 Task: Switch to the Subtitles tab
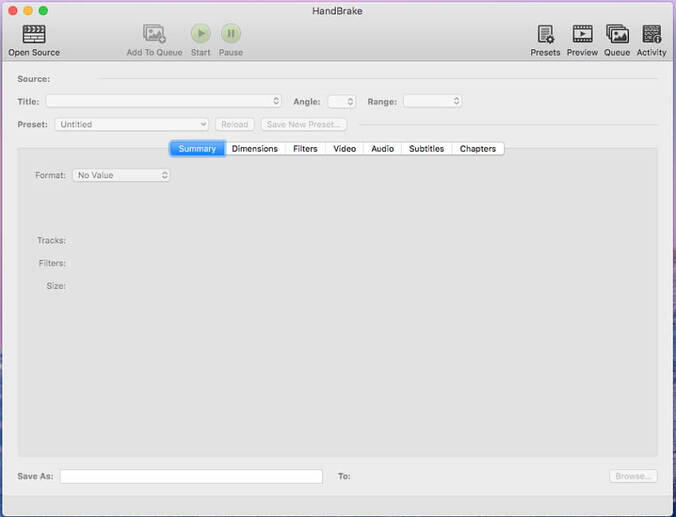(426, 149)
